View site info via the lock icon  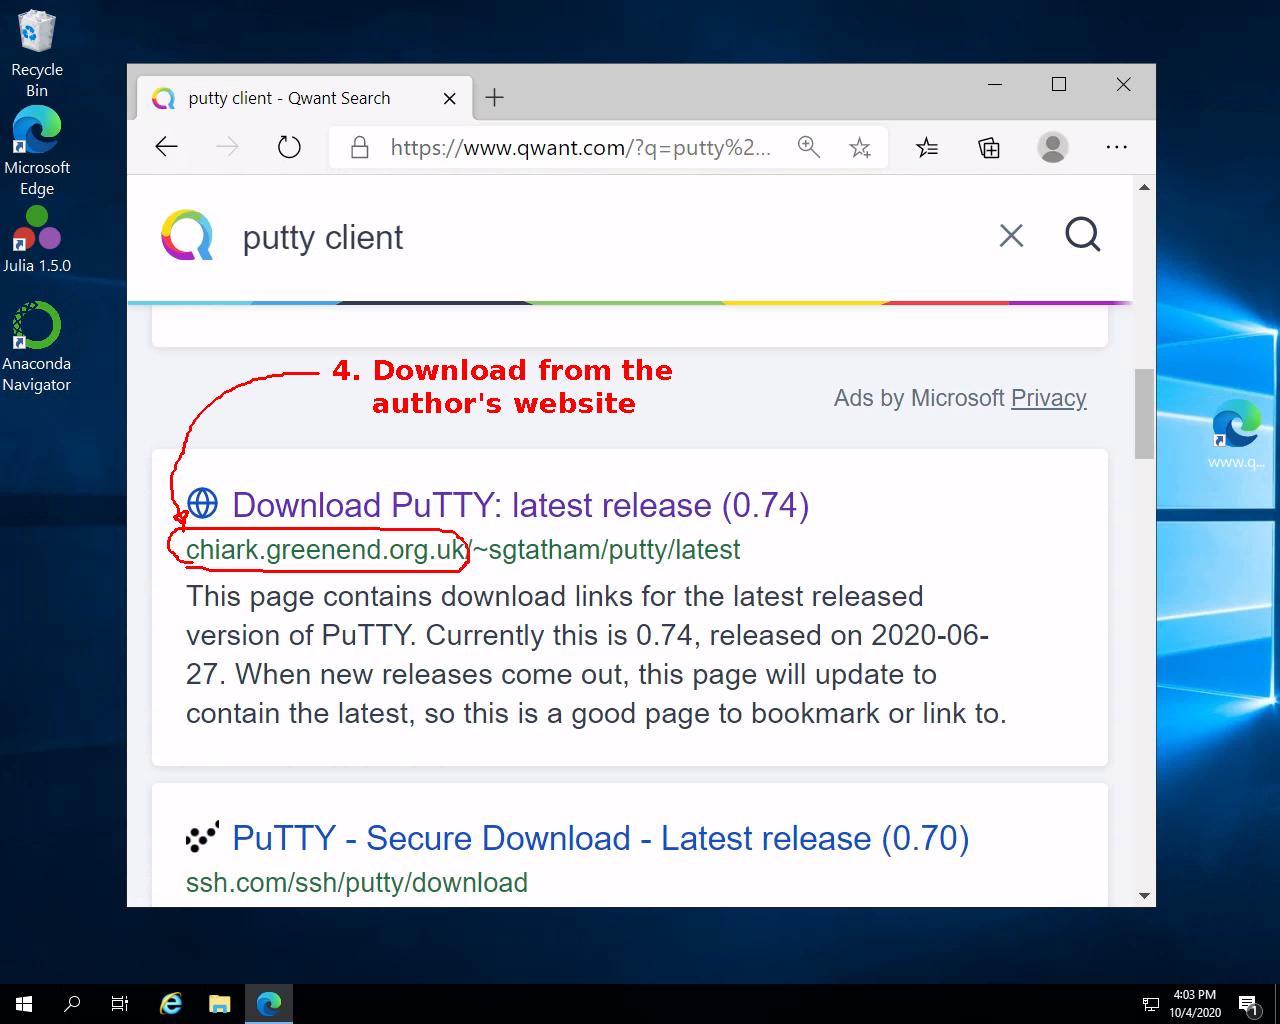[360, 148]
